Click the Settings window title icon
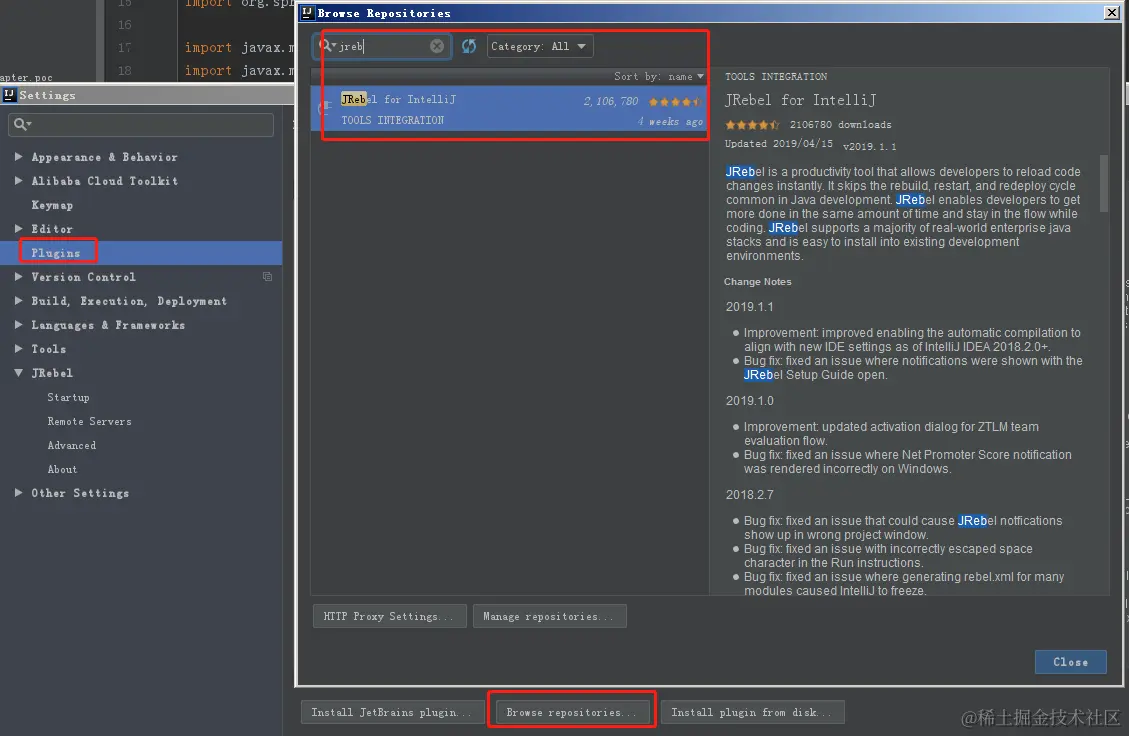The width and height of the screenshot is (1129, 736). pos(9,94)
